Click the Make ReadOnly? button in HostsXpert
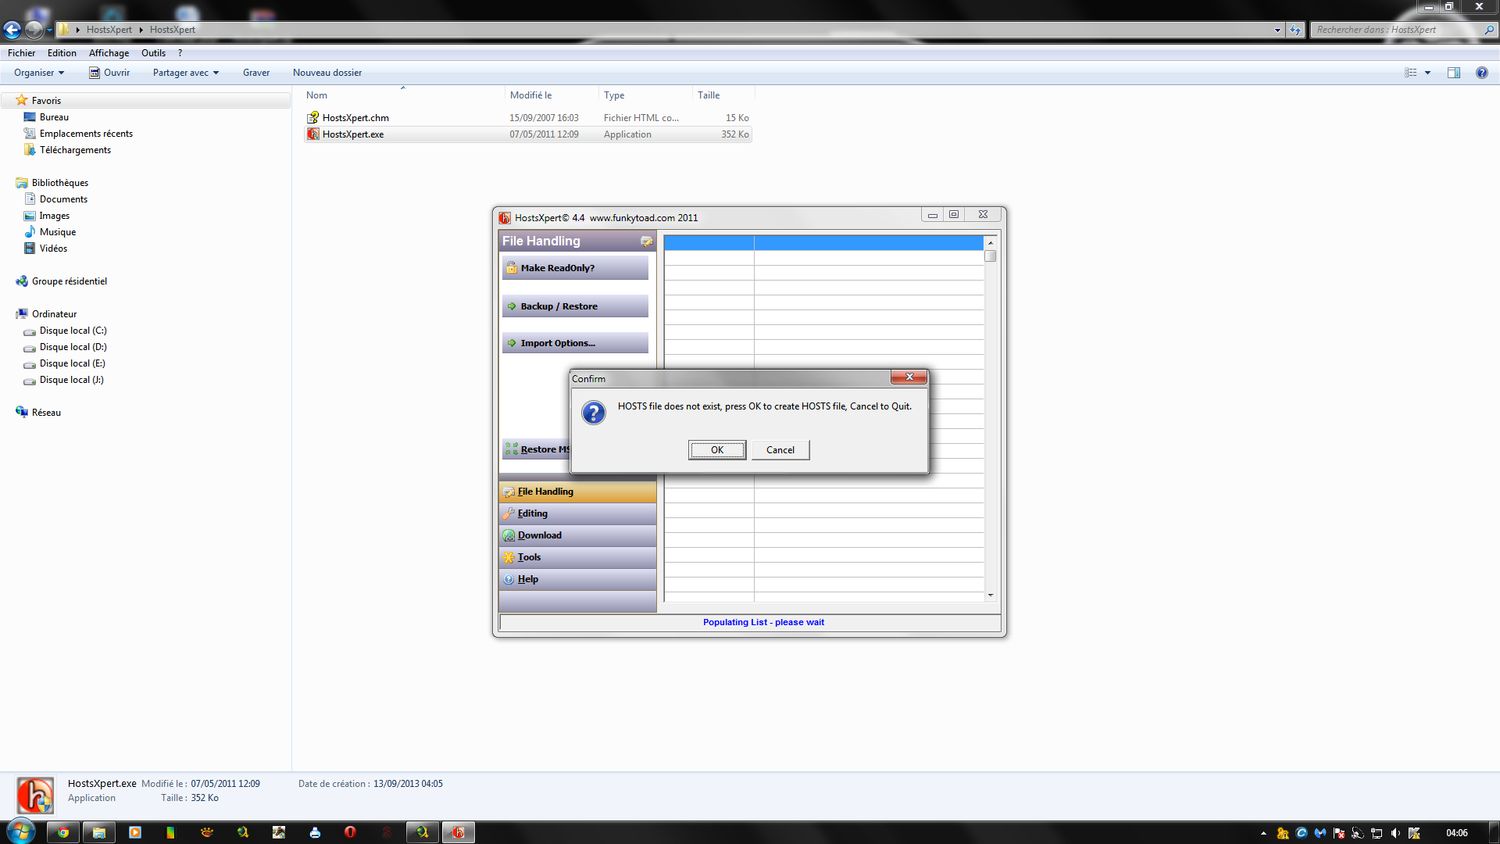Viewport: 1500px width, 844px height. pos(575,268)
